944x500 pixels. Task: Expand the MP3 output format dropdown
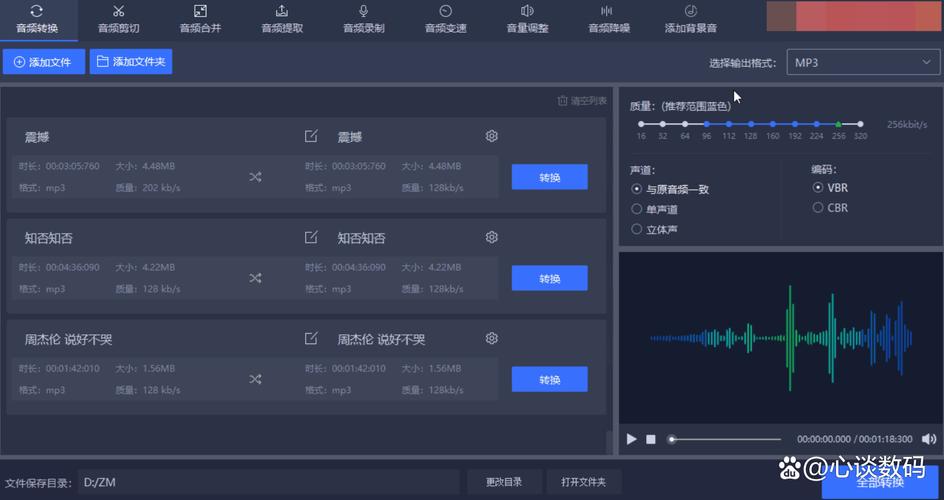862,63
